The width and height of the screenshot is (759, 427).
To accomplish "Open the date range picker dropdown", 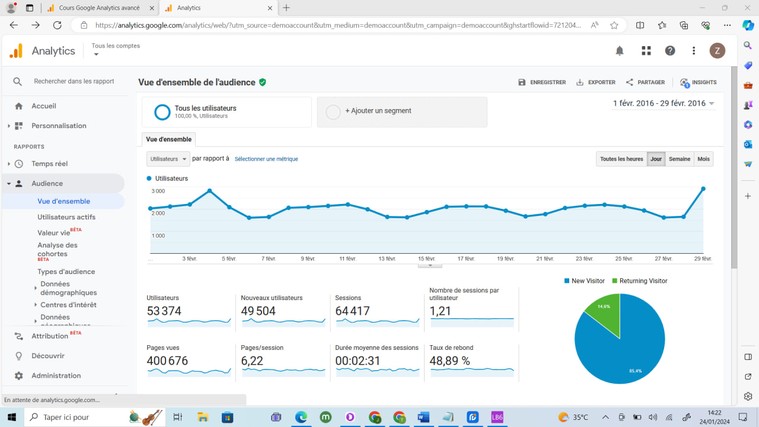I will pos(664,103).
